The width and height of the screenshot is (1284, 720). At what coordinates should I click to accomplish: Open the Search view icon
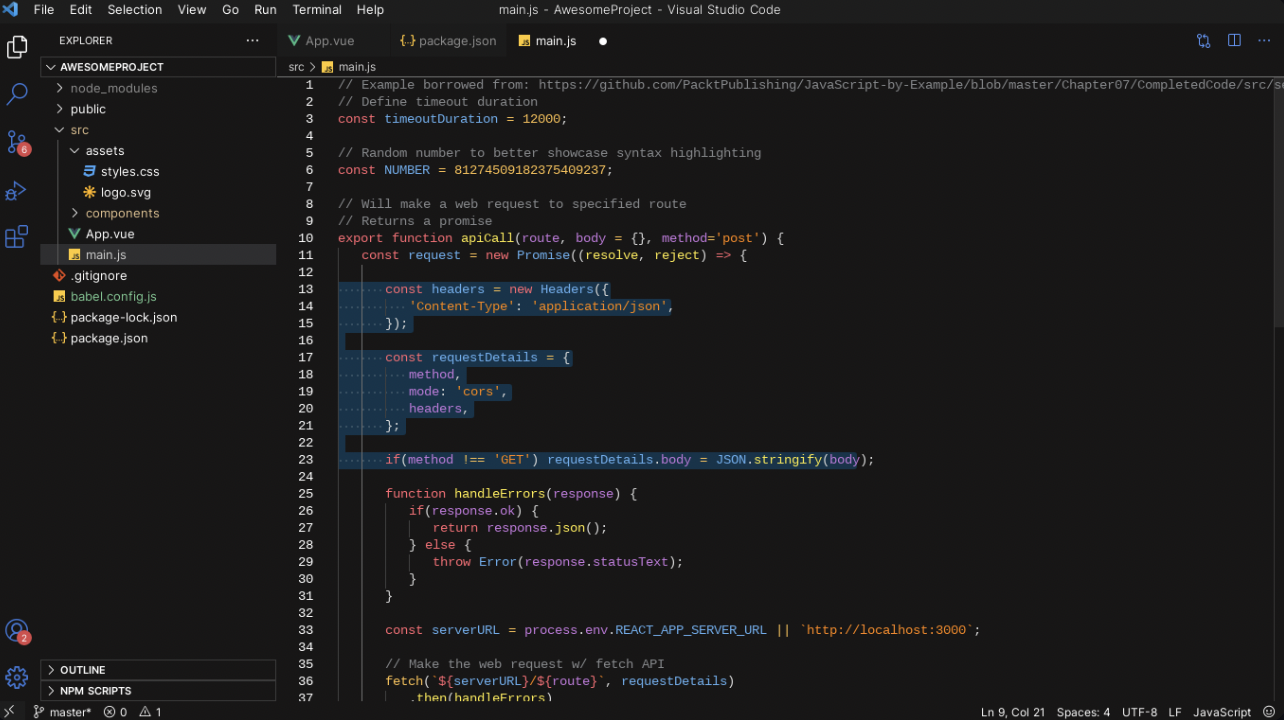(x=17, y=95)
